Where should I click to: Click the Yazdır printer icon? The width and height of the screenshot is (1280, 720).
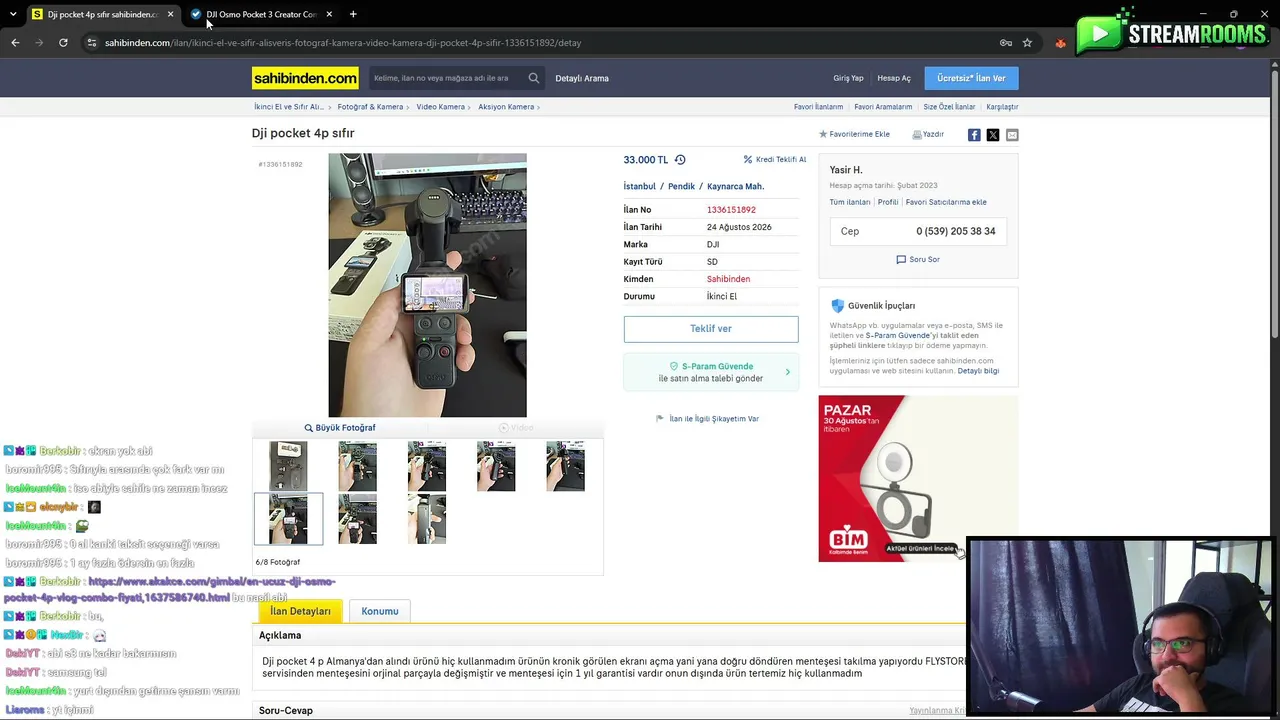click(x=917, y=134)
